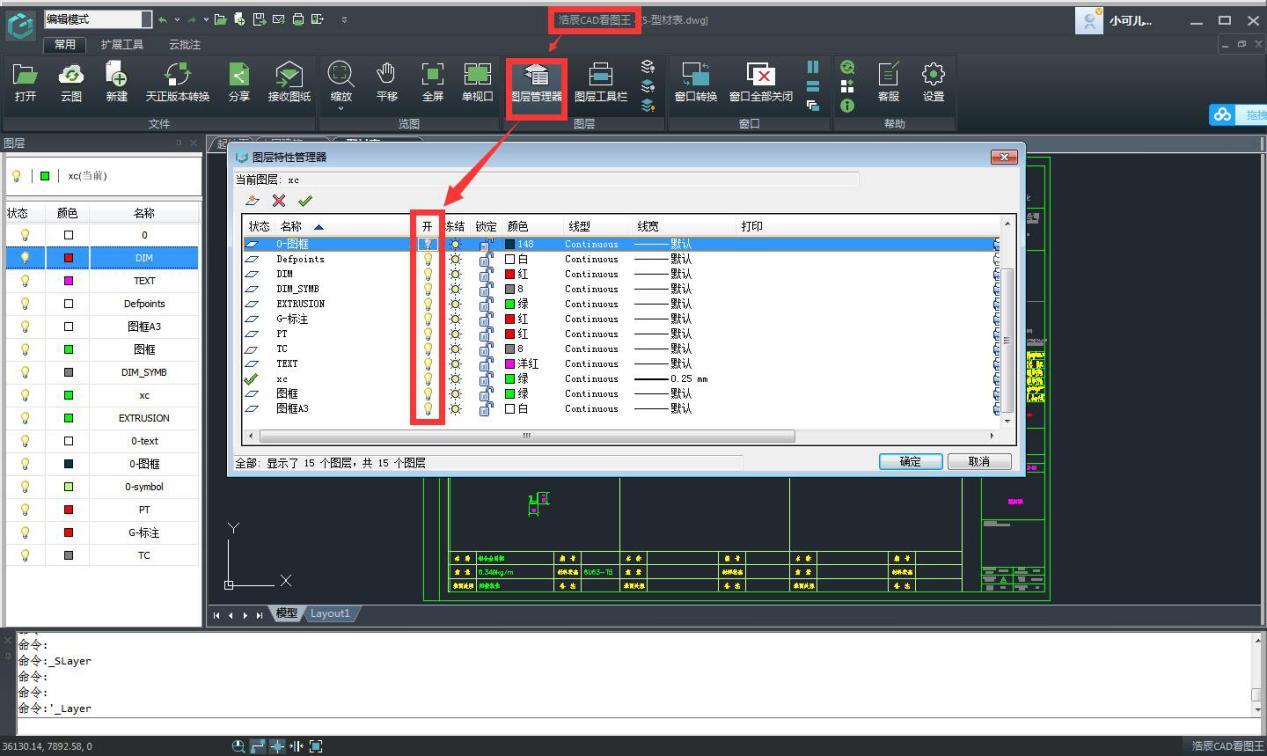
Task: Enter 全屏 full screen mode
Action: (x=432, y=81)
